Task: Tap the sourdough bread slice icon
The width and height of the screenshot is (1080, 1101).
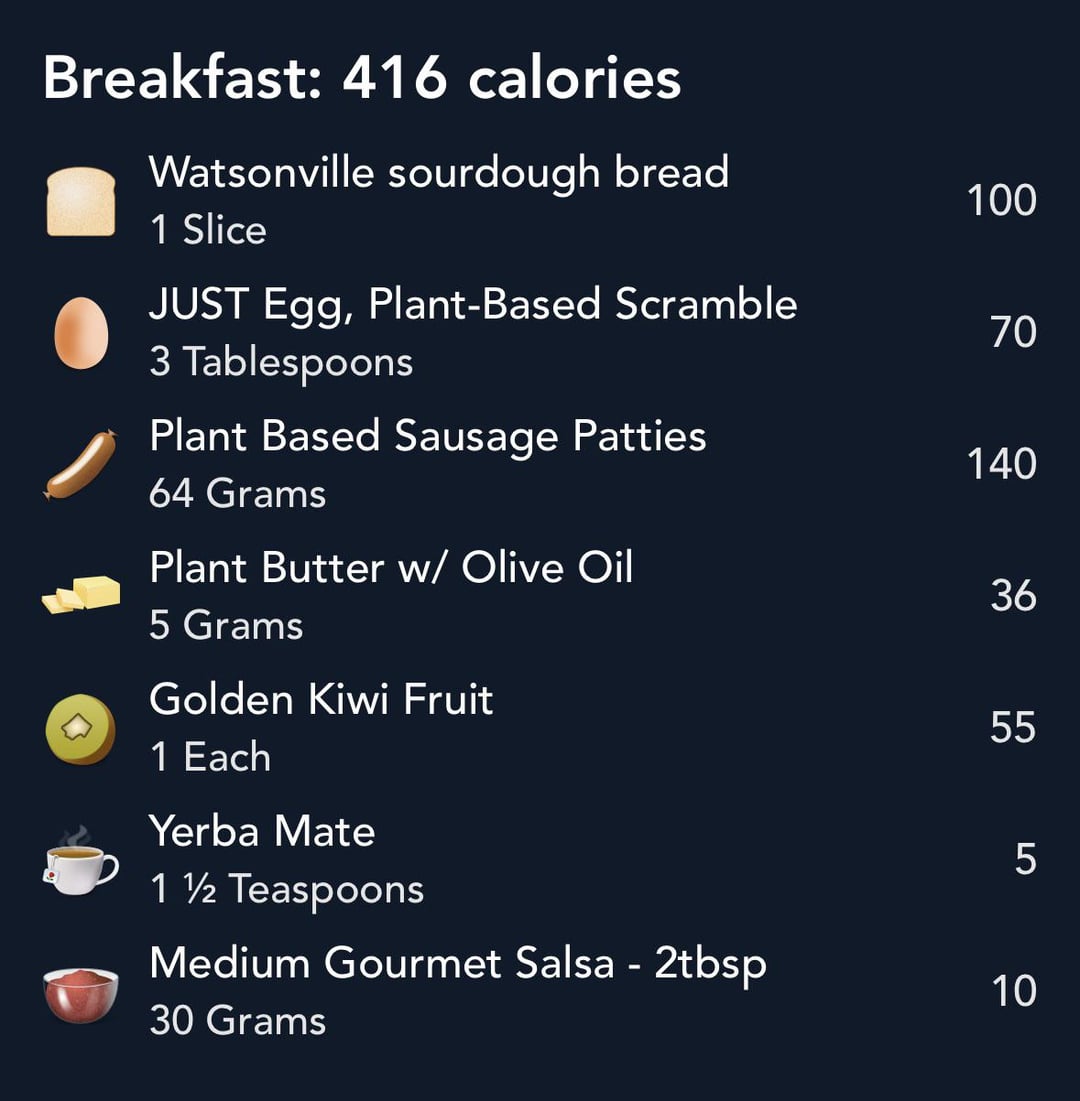Action: (81, 202)
